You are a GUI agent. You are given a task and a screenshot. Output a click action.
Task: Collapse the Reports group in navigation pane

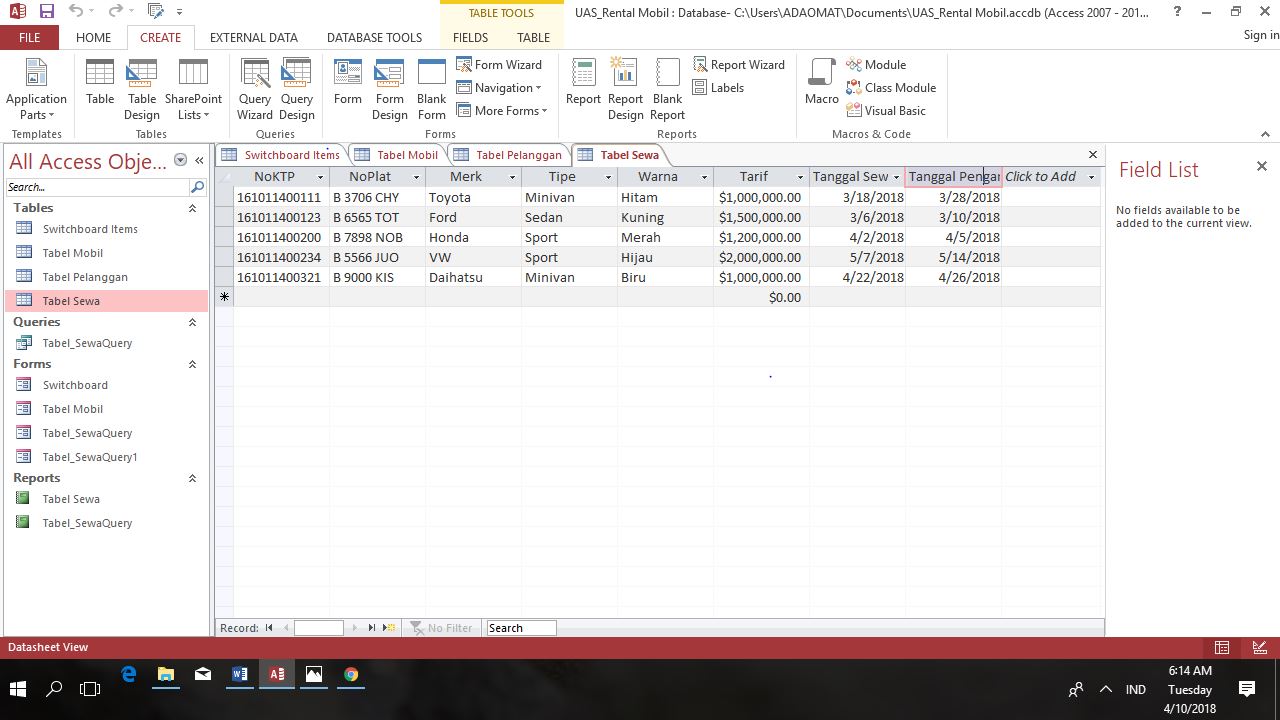[192, 478]
